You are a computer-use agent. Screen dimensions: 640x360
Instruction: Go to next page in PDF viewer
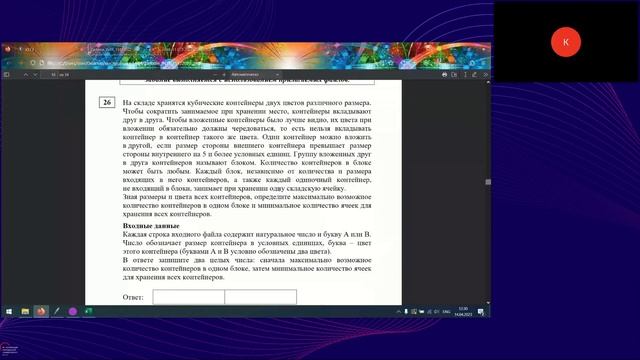pyautogui.click(x=35, y=75)
